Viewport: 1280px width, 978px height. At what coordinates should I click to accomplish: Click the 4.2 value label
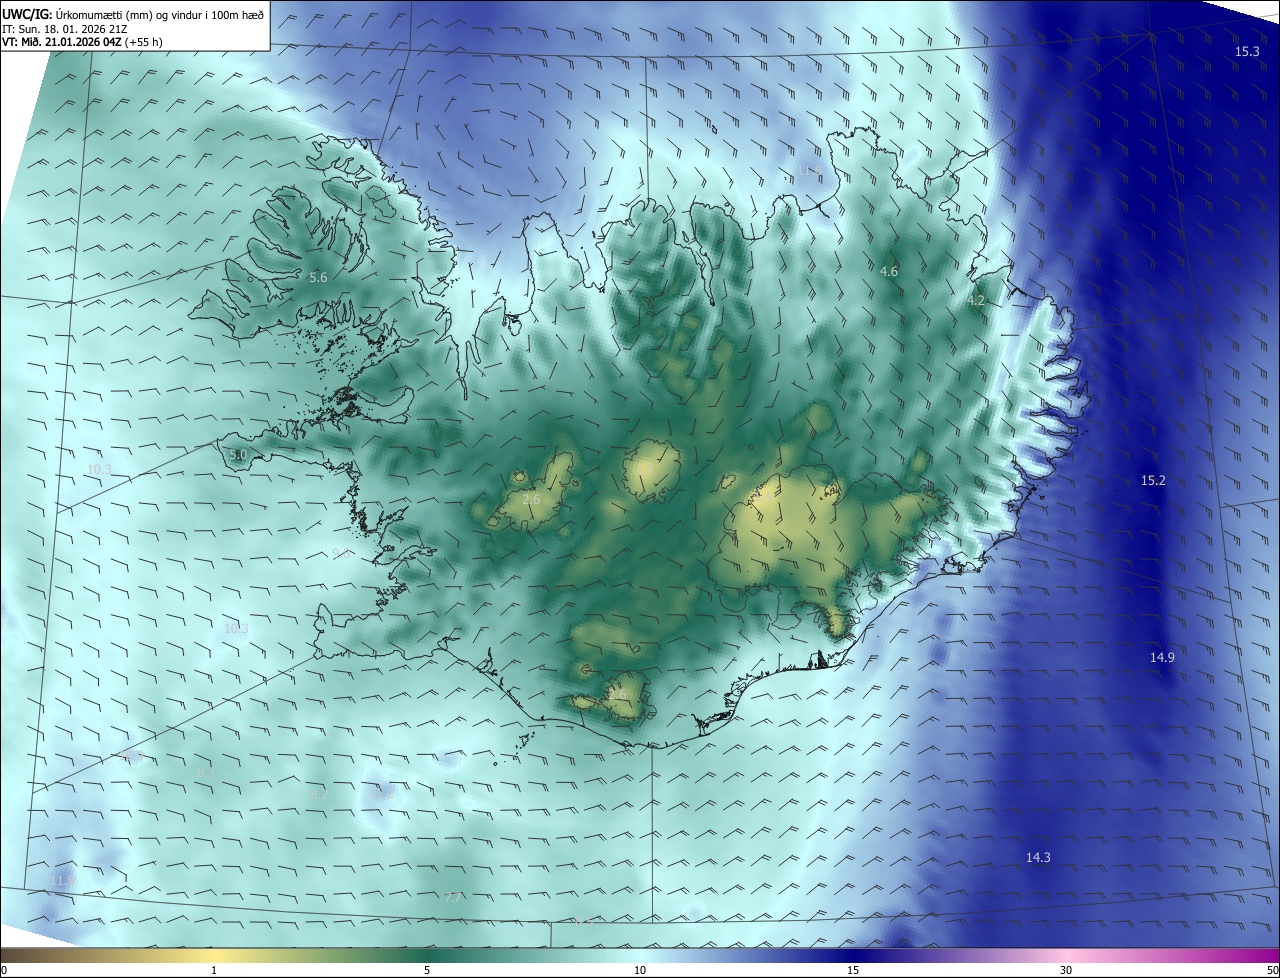point(976,300)
